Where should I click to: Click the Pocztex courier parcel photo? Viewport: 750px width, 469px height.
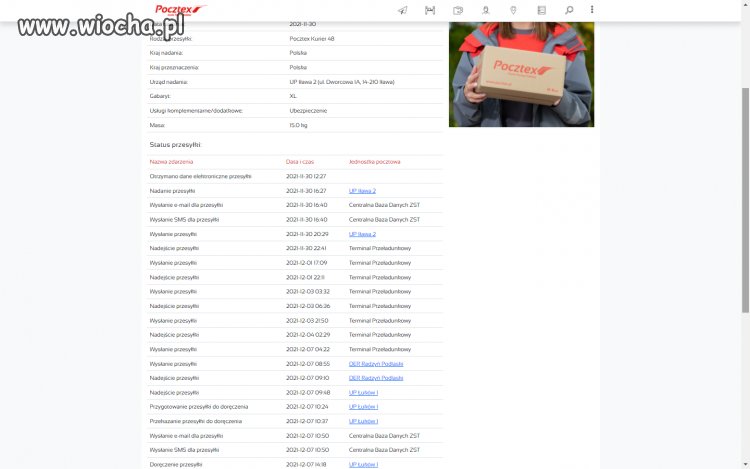[x=521, y=74]
